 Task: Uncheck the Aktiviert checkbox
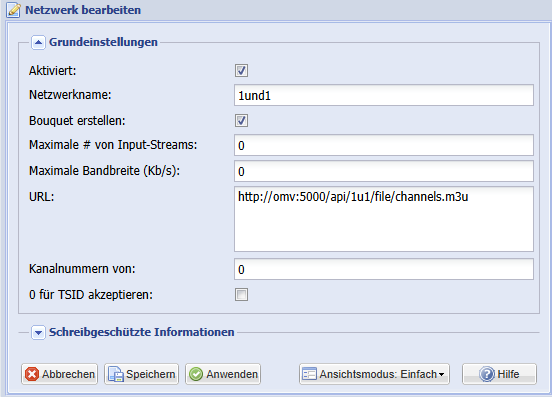242,71
